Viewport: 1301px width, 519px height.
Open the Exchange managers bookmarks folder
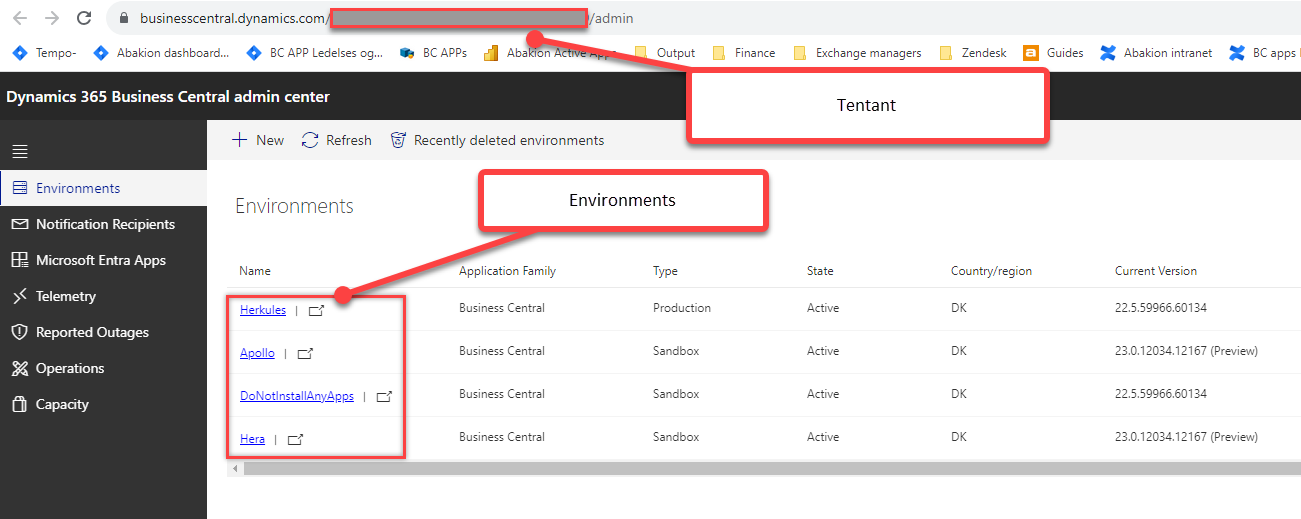(x=857, y=53)
